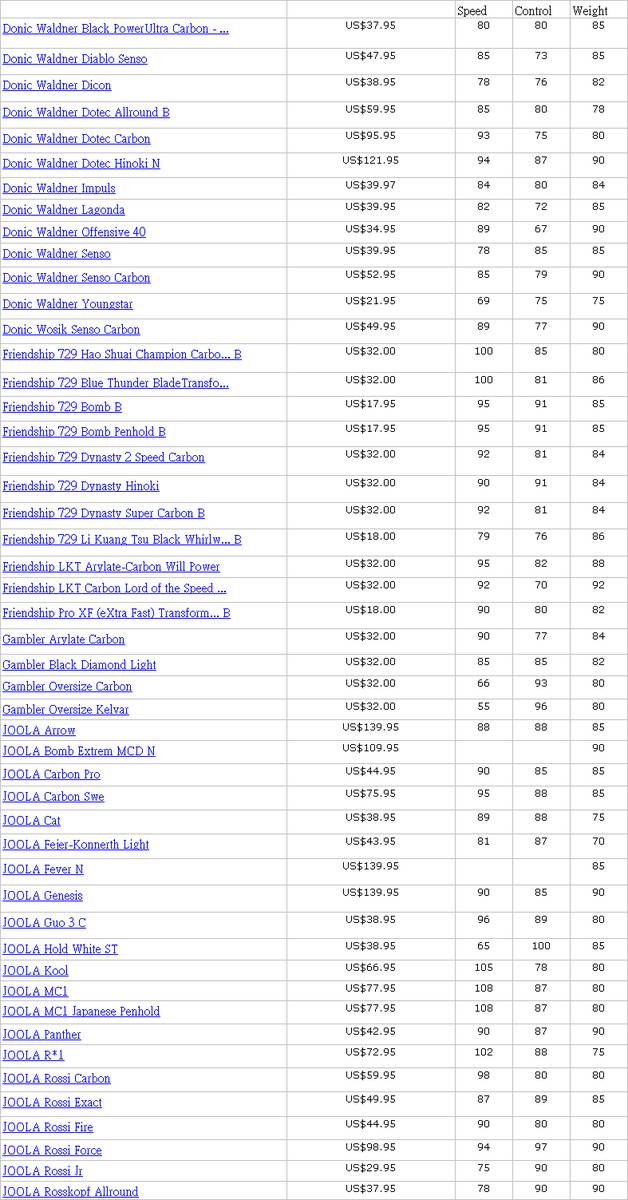Click Friendship LKT Carbon Lord of the Speed
Viewport: 628px width, 1200px height.
point(114,588)
